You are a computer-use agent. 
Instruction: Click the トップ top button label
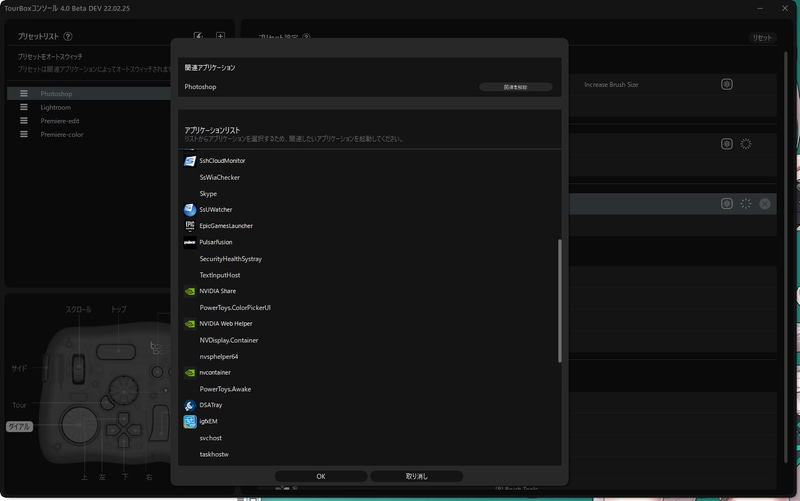(118, 310)
